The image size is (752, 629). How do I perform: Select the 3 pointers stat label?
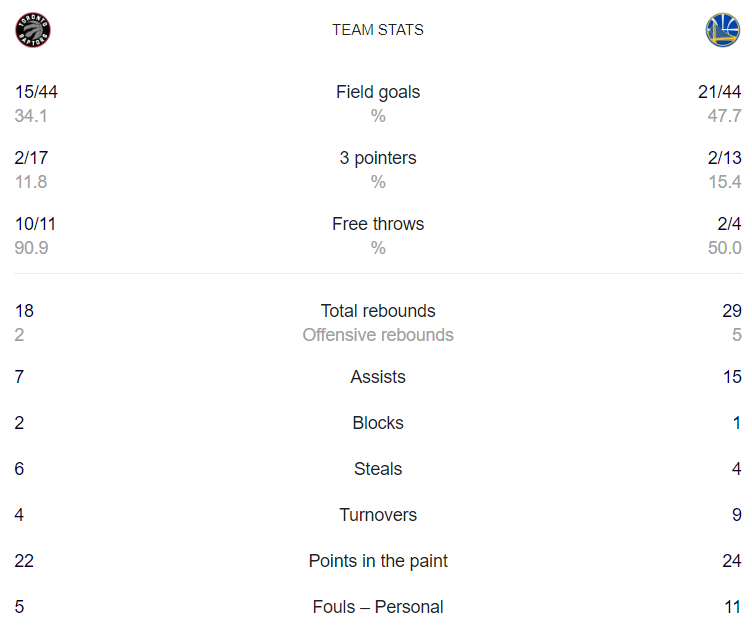click(x=378, y=158)
